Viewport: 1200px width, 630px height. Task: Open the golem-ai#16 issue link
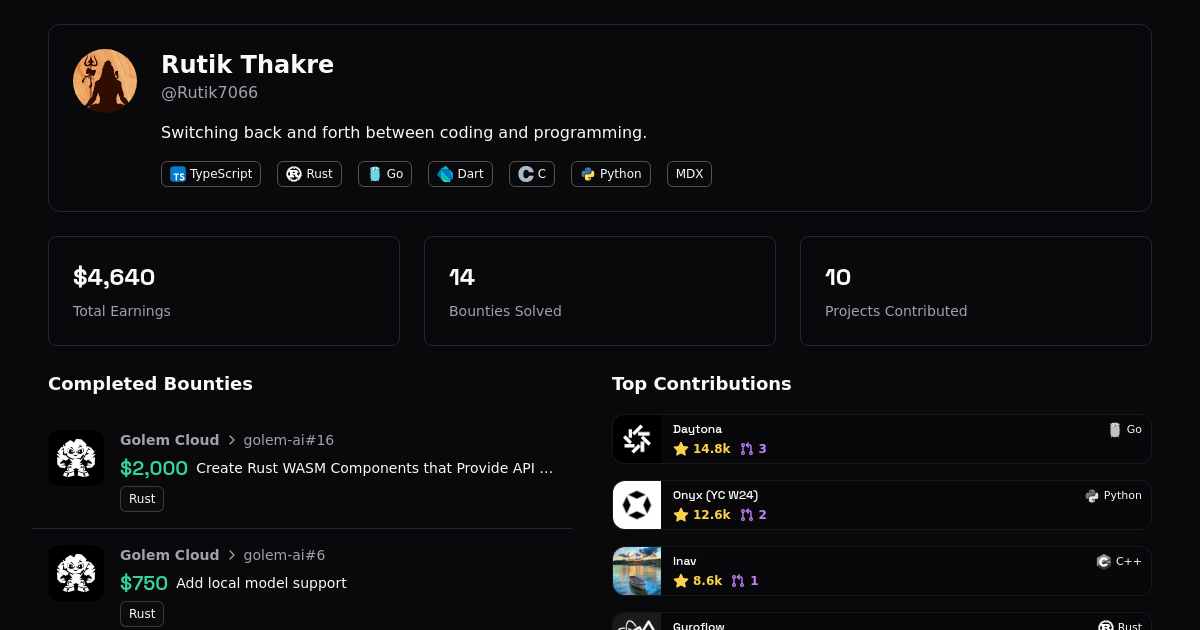pyautogui.click(x=288, y=440)
